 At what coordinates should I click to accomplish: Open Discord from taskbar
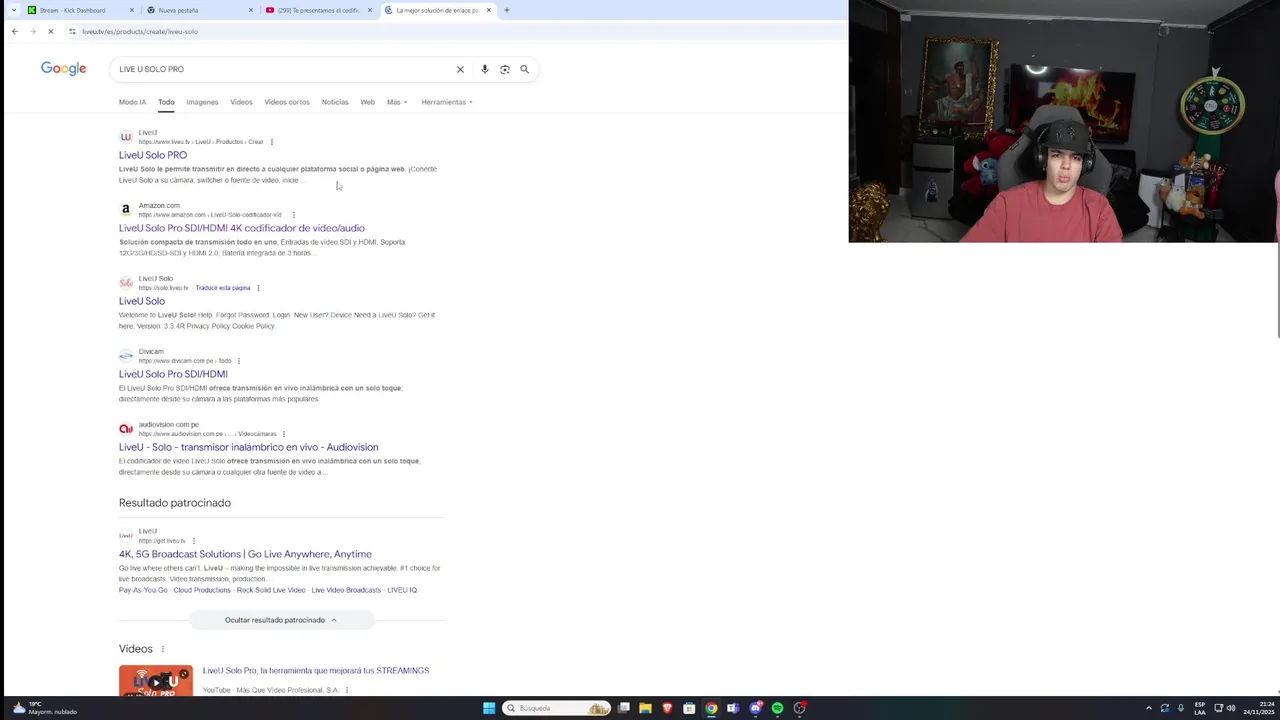tap(756, 708)
